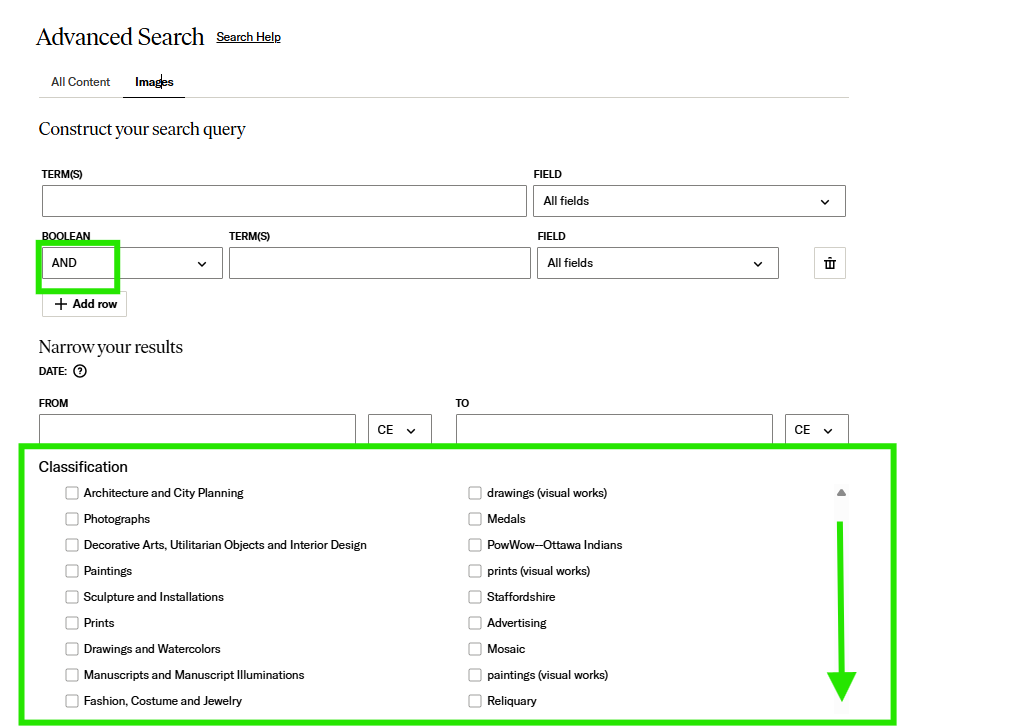
Task: Open the Search Help link
Action: coord(248,37)
